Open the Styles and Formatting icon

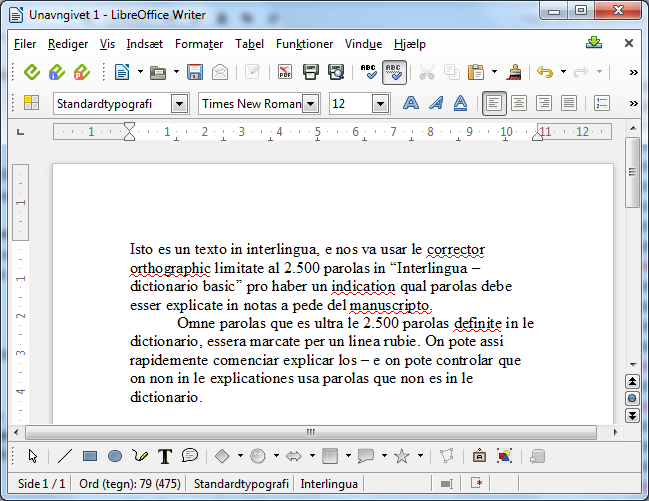(31, 103)
